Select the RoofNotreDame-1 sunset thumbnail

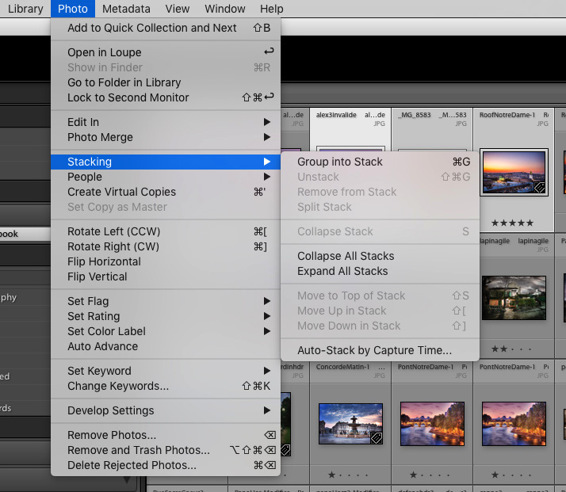(x=514, y=172)
